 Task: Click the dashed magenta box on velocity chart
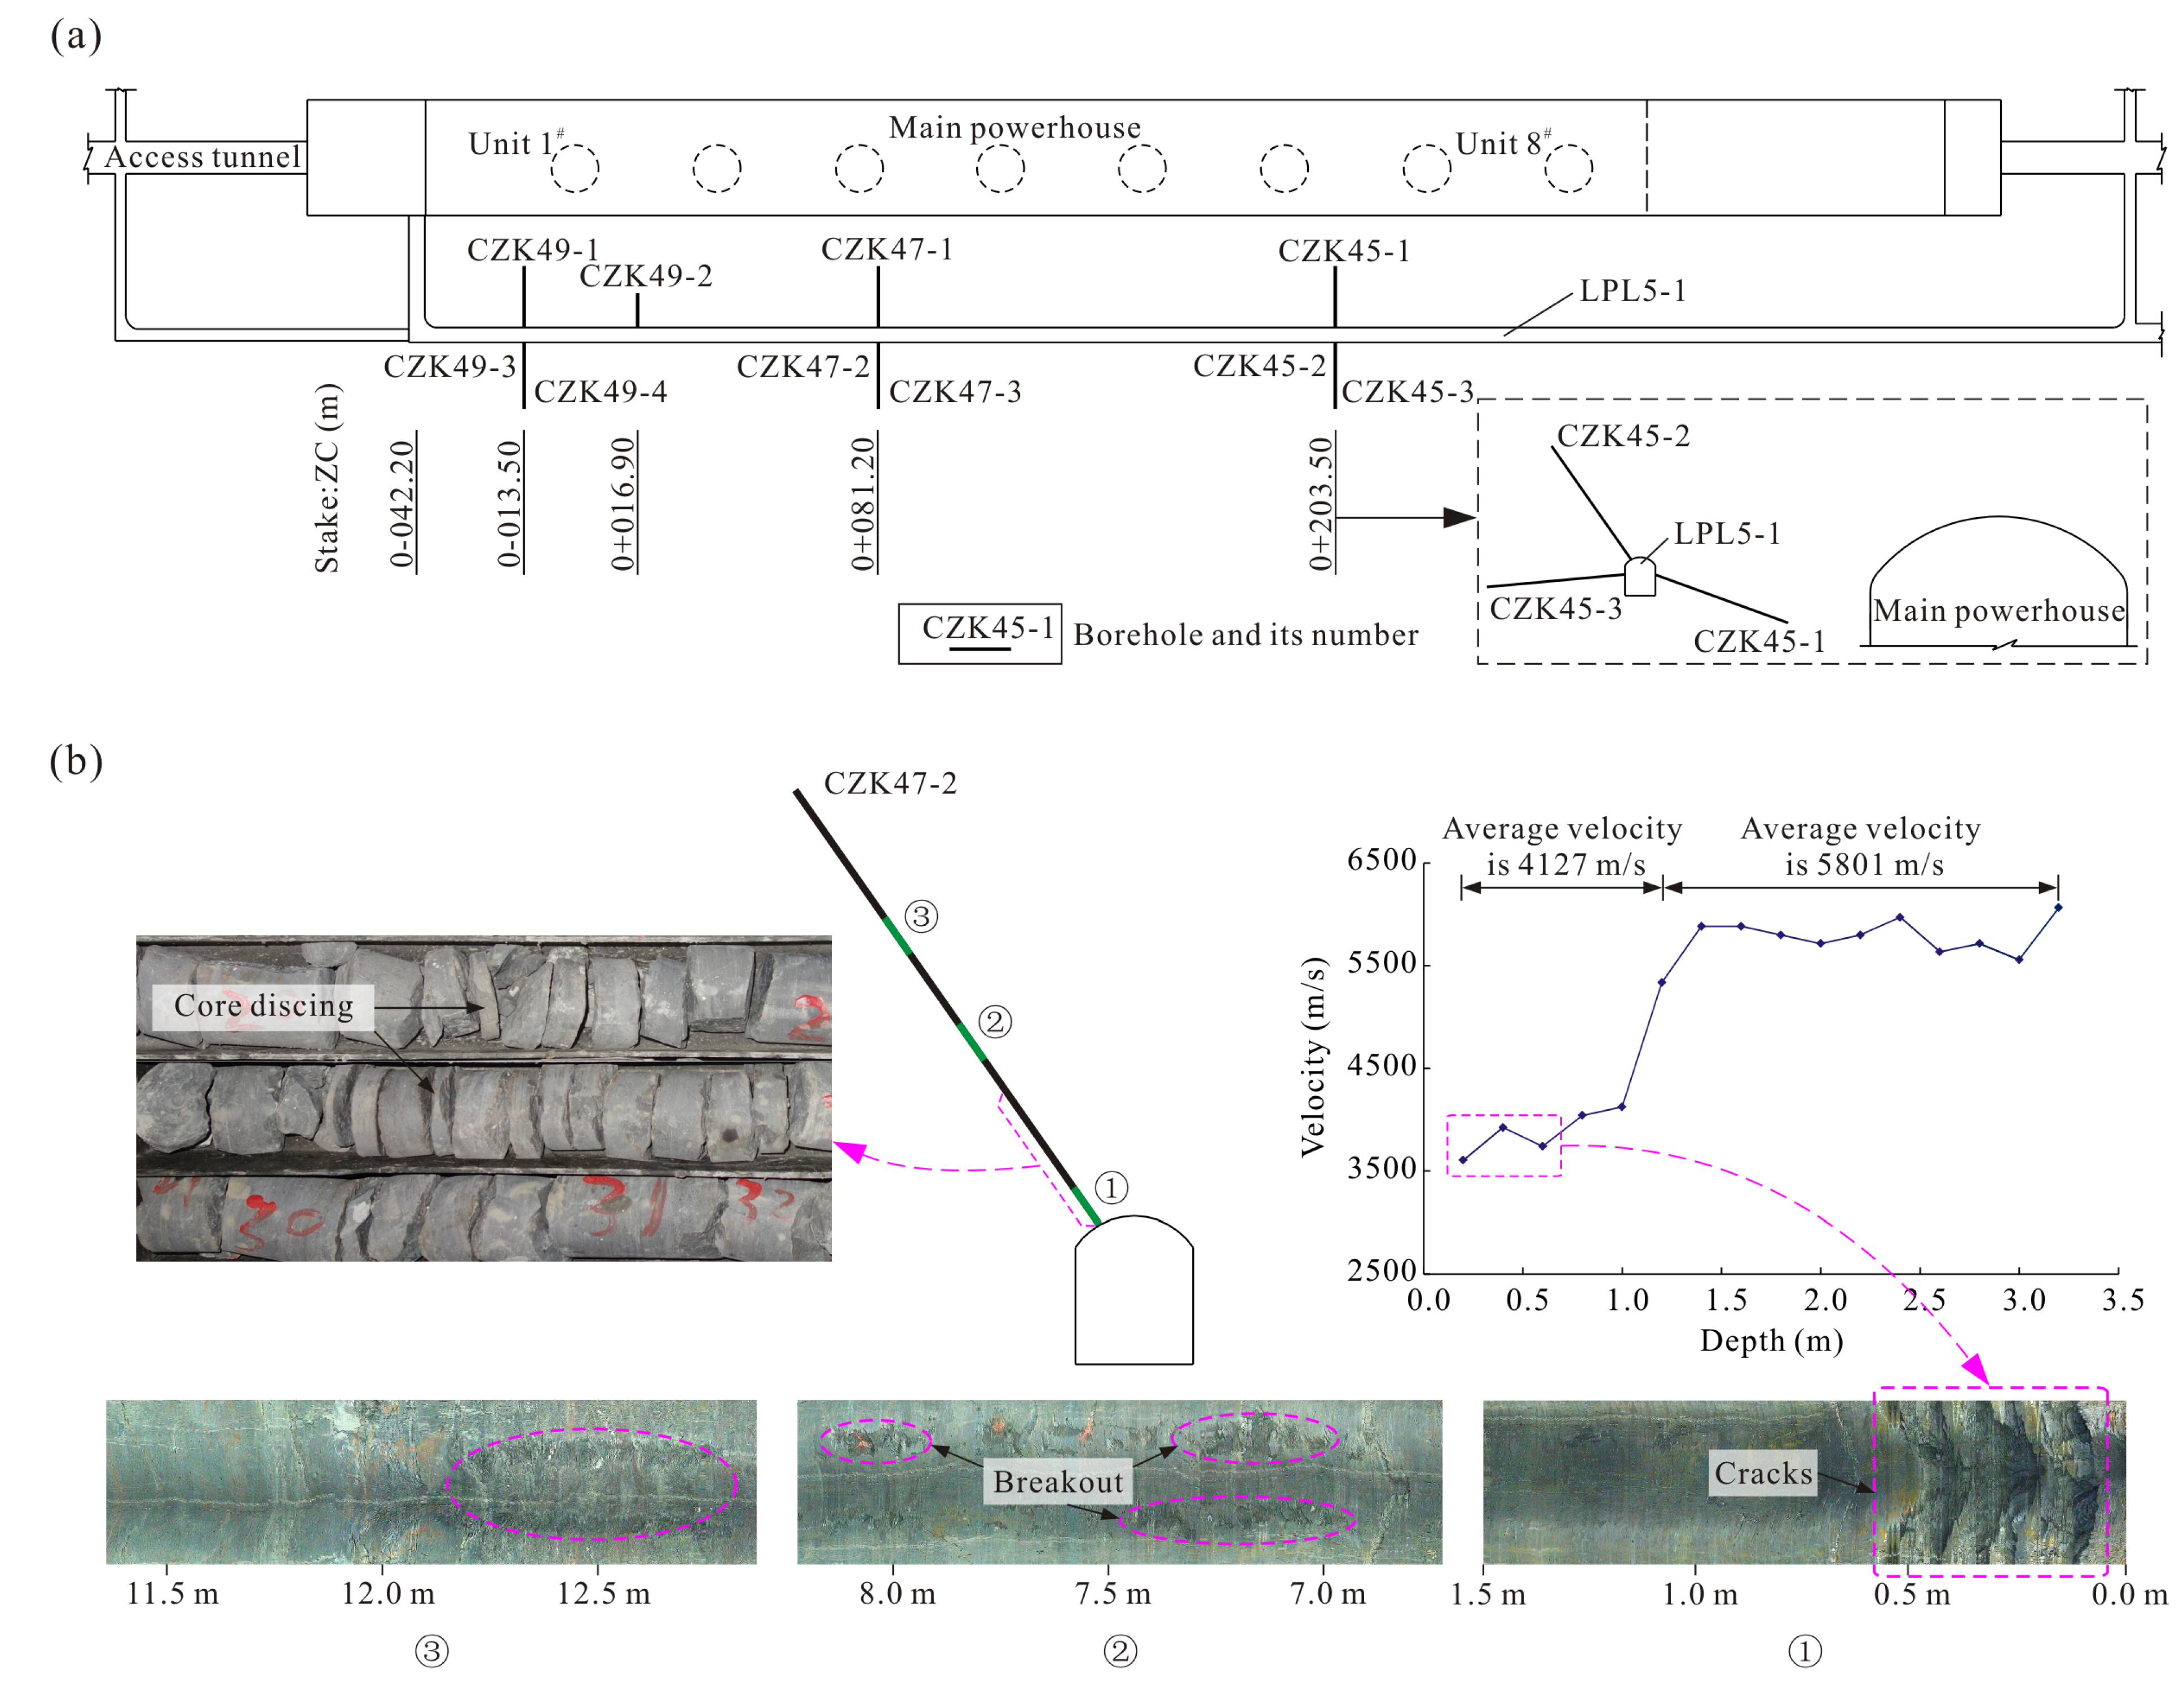(x=1504, y=1146)
